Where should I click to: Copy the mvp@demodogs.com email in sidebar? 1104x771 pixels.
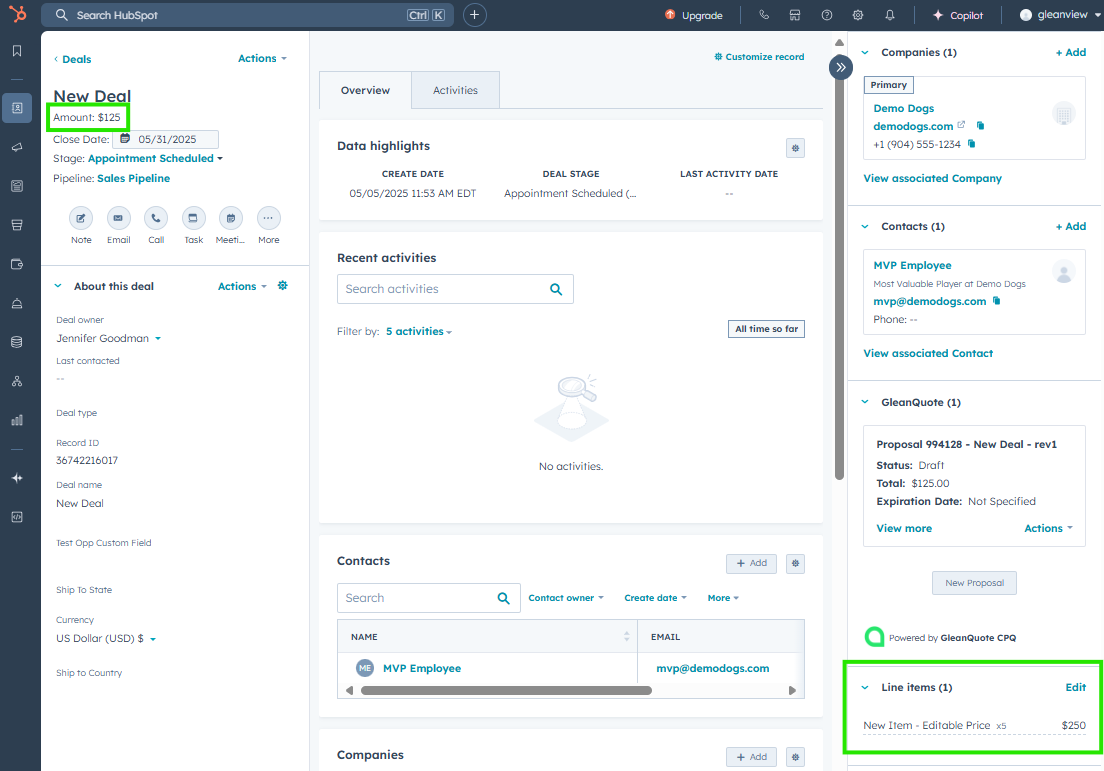[x=996, y=301]
